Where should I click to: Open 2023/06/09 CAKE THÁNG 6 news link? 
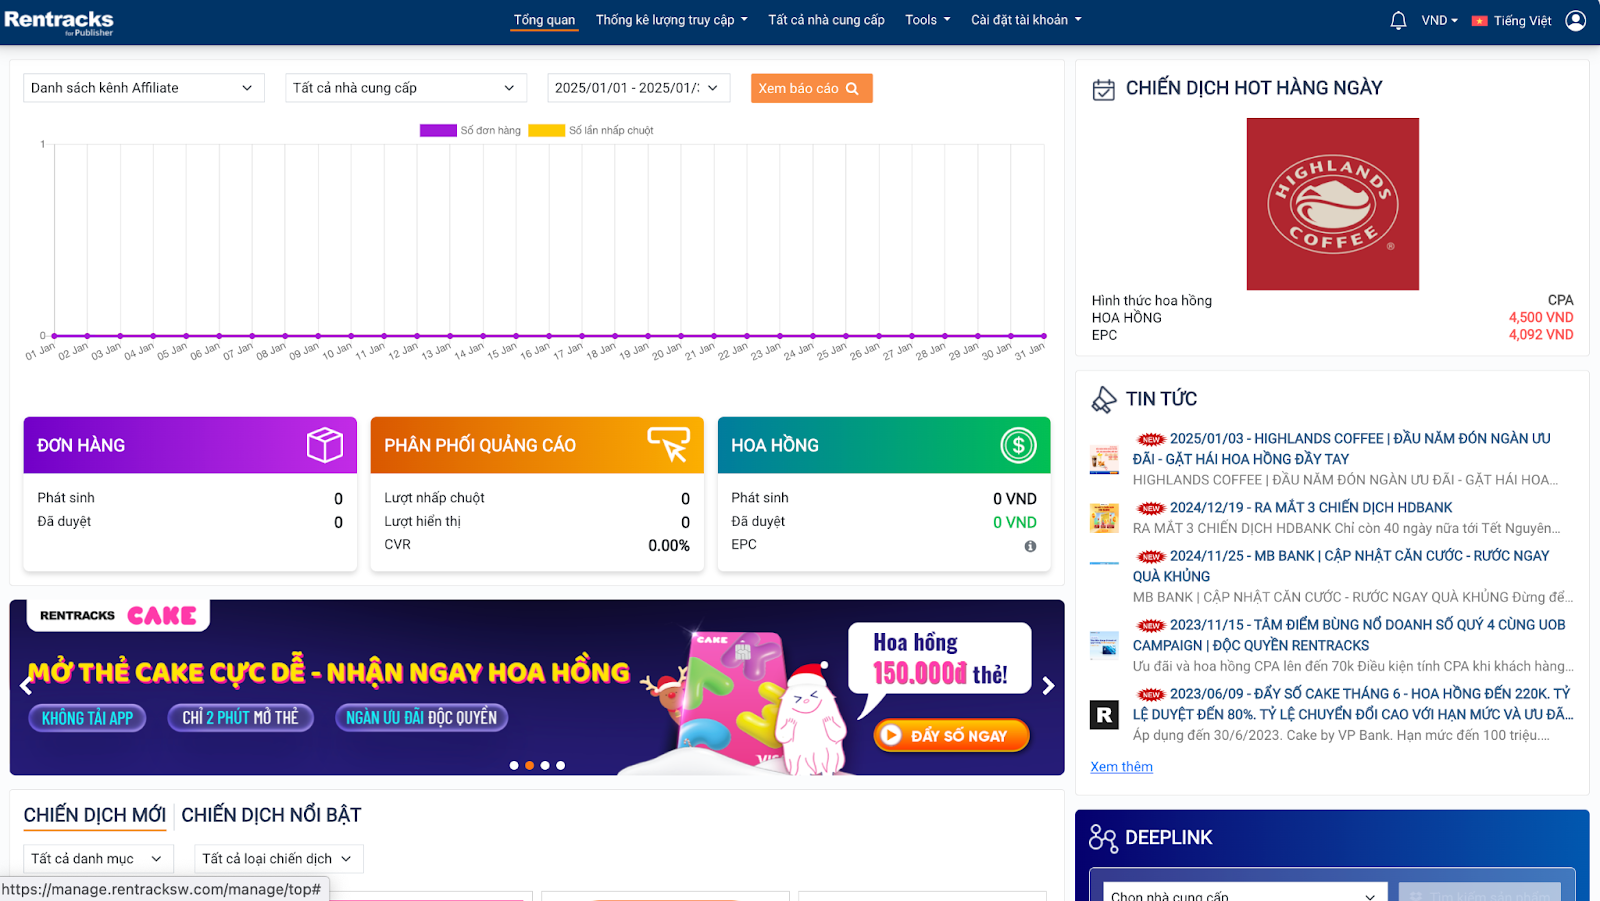1353,704
